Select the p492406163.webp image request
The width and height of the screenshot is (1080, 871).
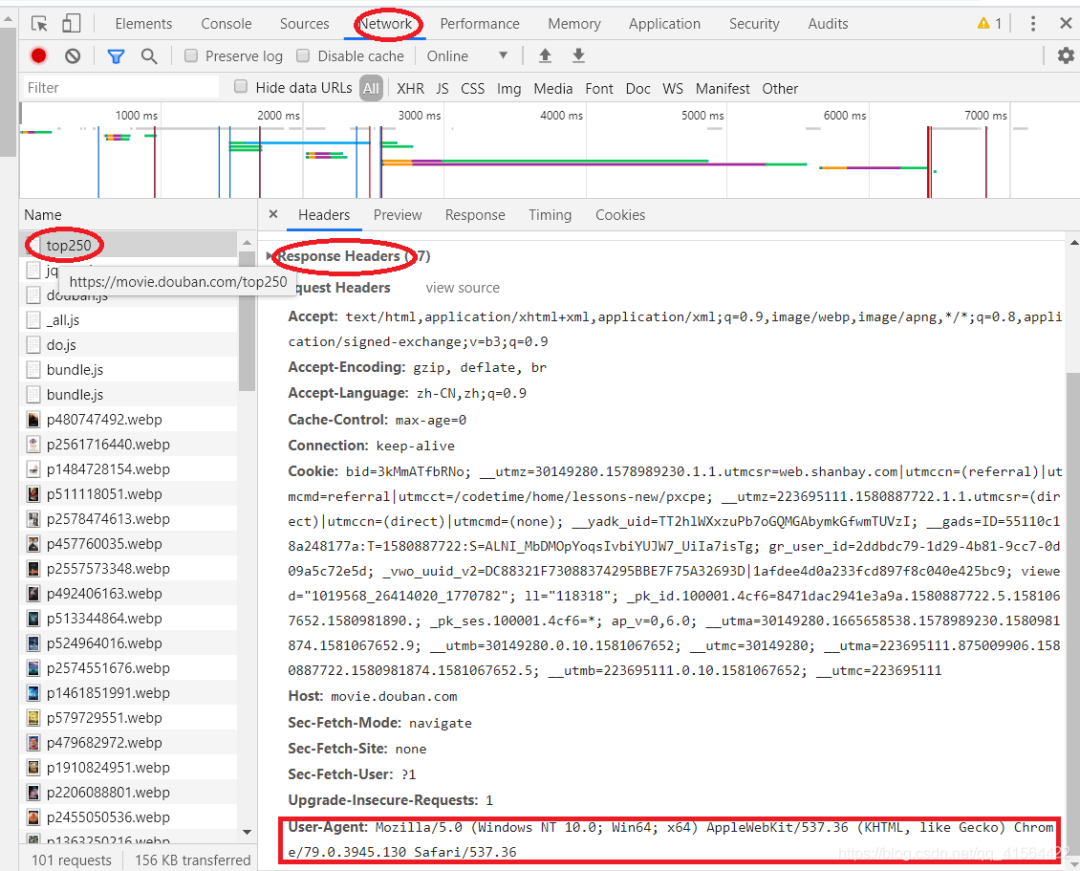pos(128,593)
